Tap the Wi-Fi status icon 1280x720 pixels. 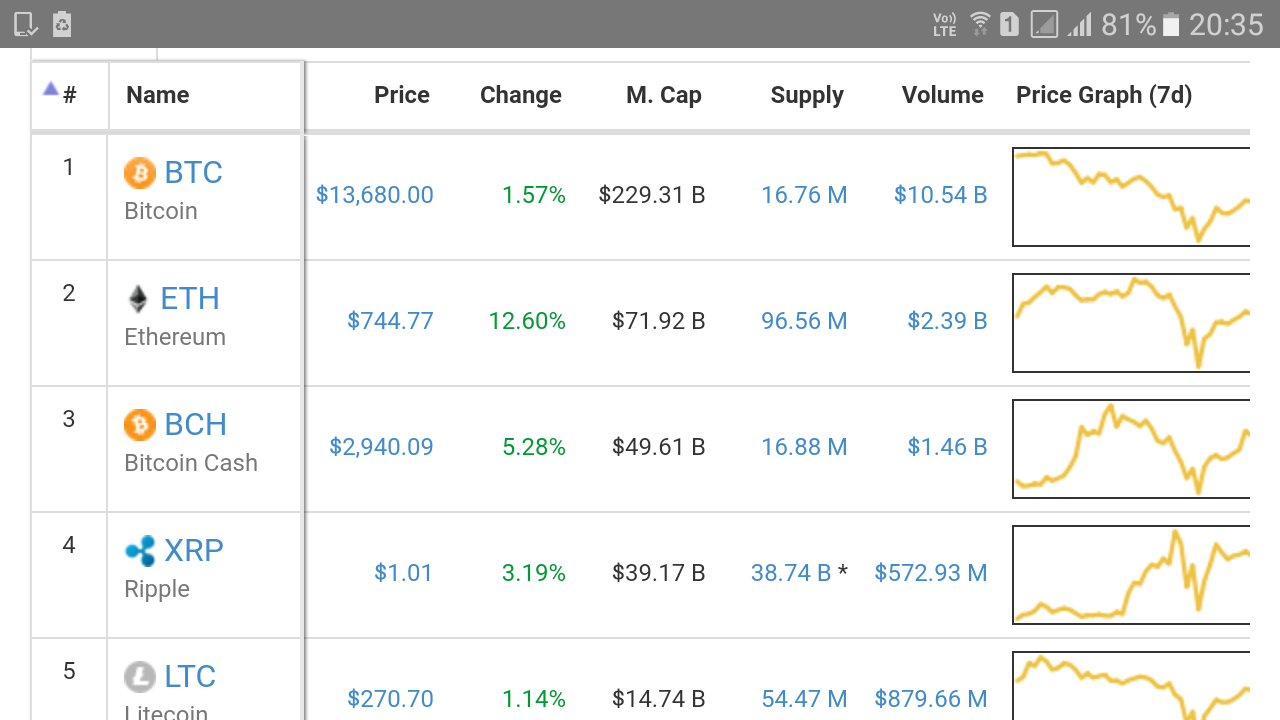pos(980,24)
